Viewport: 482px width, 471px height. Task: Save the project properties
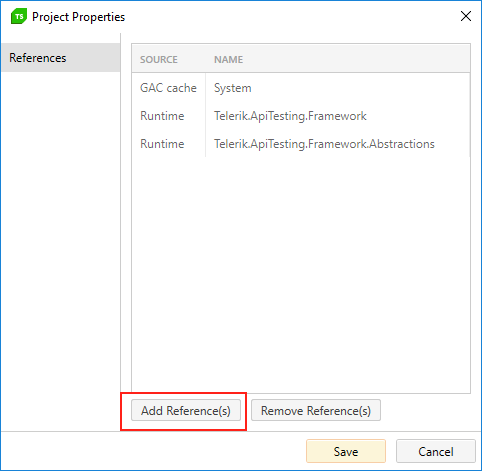coord(346,451)
